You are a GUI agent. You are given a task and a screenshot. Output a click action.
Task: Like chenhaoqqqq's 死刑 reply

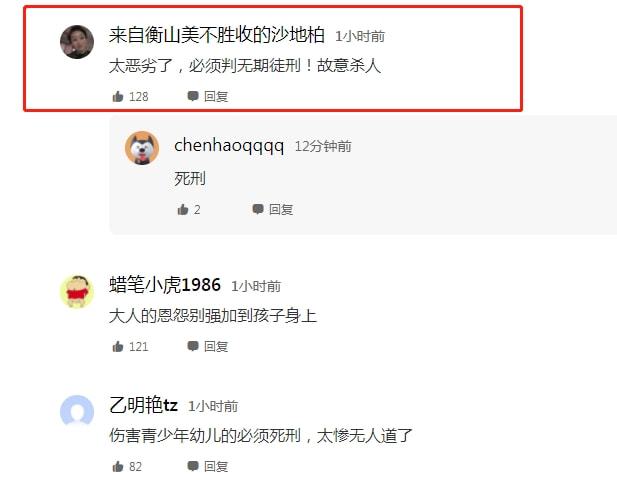pyautogui.click(x=183, y=209)
